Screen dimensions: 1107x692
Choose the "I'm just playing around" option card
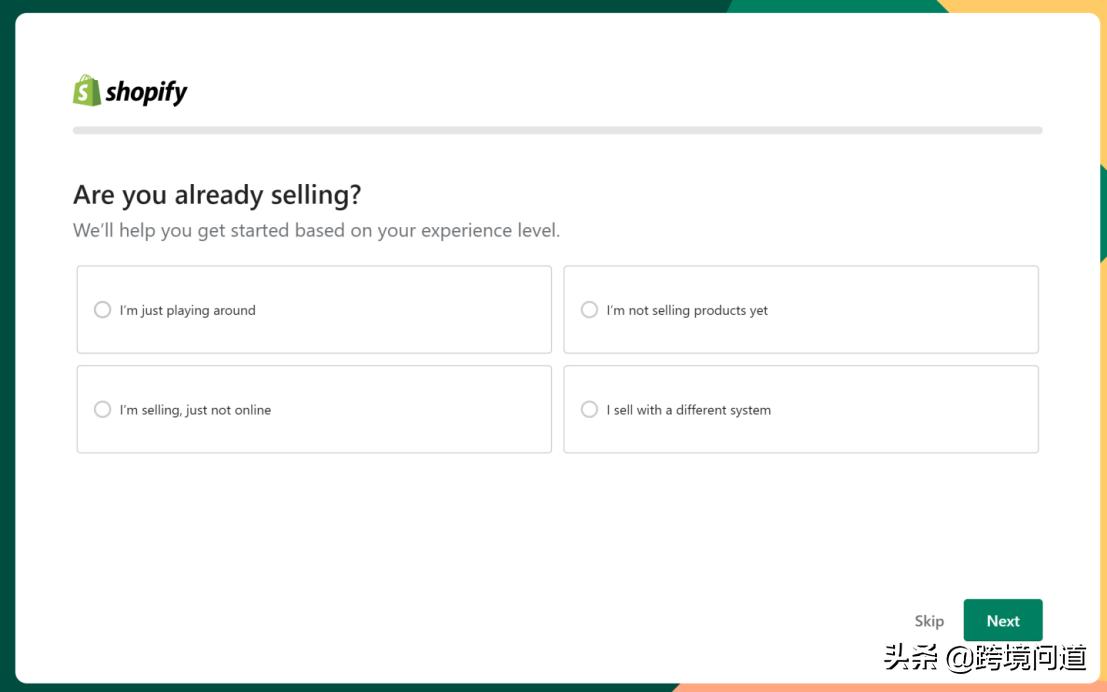(x=314, y=309)
